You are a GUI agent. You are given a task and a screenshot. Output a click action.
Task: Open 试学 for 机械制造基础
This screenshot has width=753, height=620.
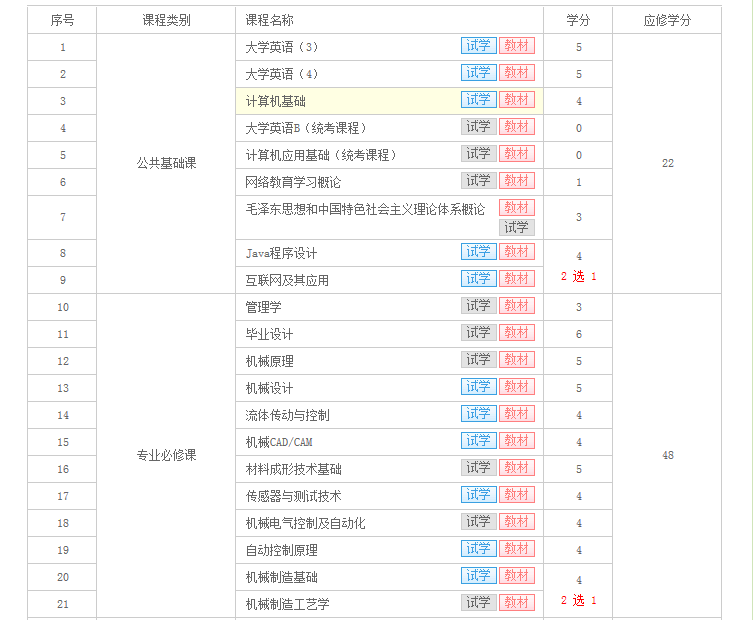(478, 576)
